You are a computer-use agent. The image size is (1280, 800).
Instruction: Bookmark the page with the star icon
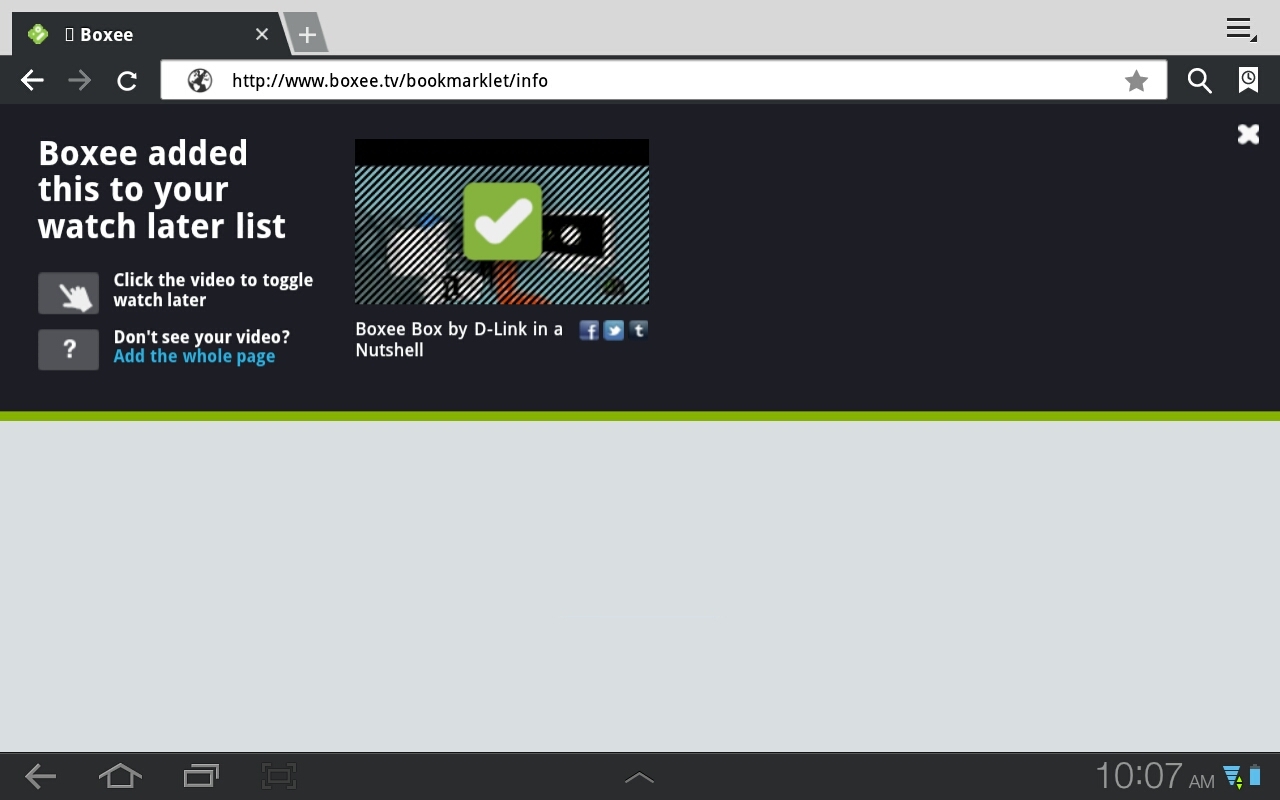click(1136, 81)
